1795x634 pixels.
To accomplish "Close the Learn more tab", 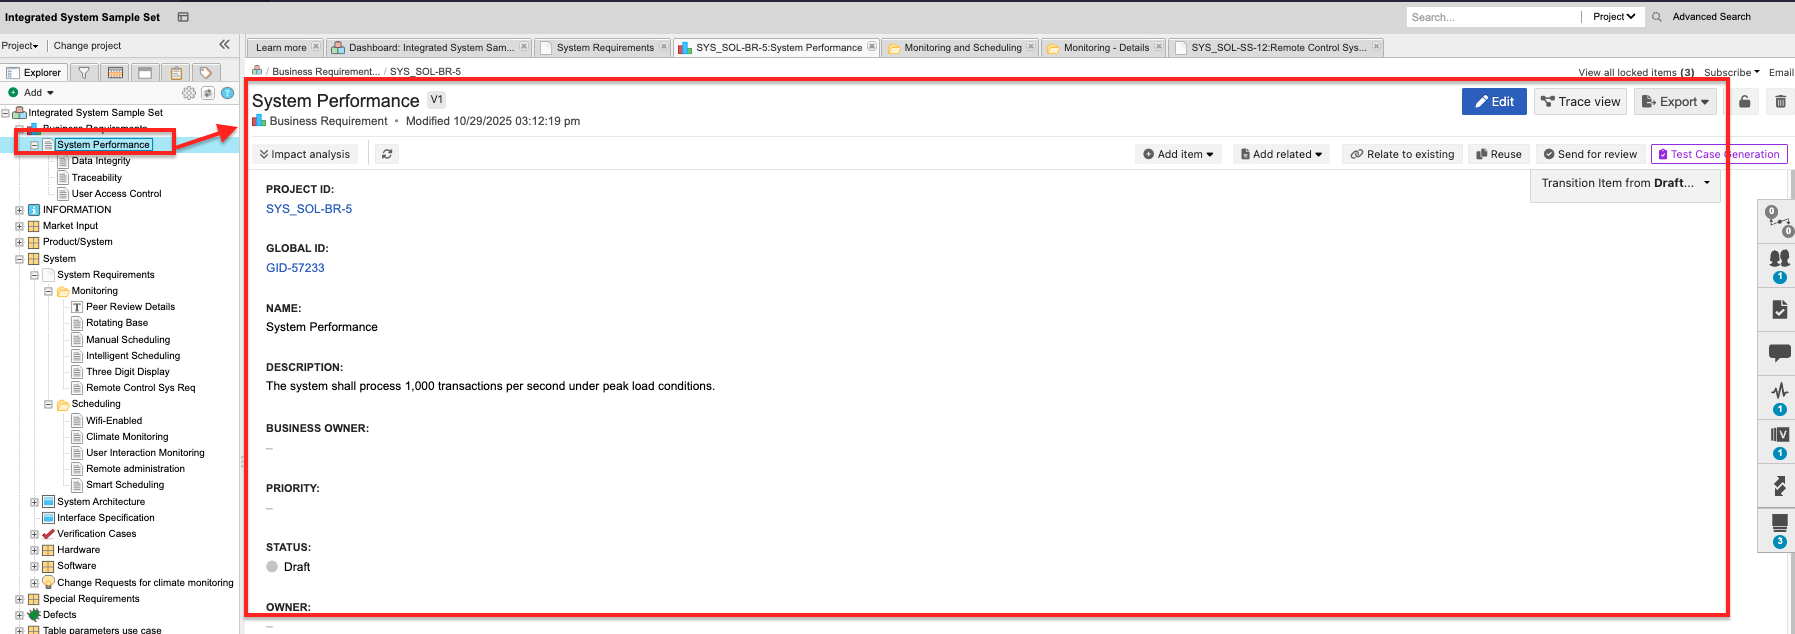I will (x=316, y=46).
